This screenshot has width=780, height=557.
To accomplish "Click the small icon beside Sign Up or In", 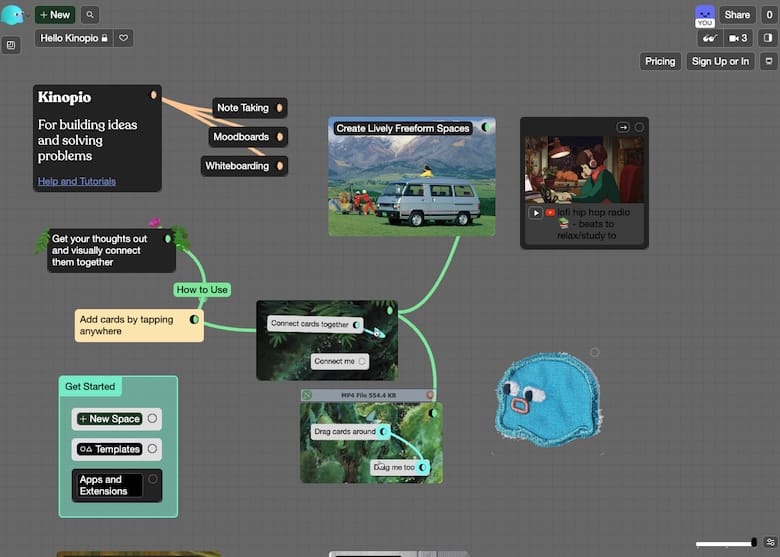I will [x=769, y=61].
